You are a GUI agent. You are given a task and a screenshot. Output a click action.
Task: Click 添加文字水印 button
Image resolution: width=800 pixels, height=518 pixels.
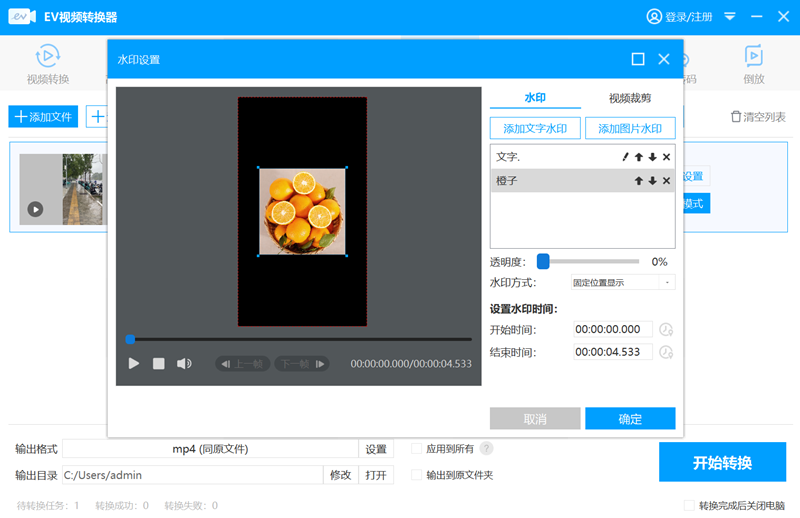pos(535,129)
